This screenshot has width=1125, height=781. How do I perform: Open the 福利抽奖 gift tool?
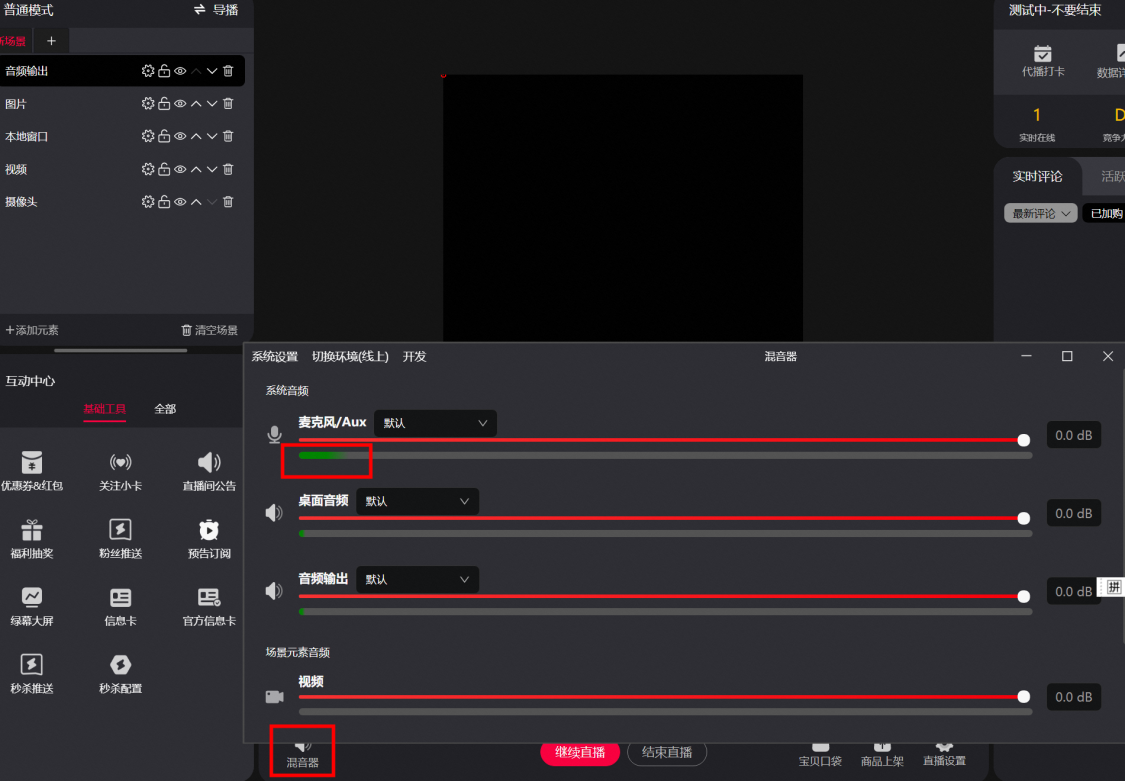point(32,539)
